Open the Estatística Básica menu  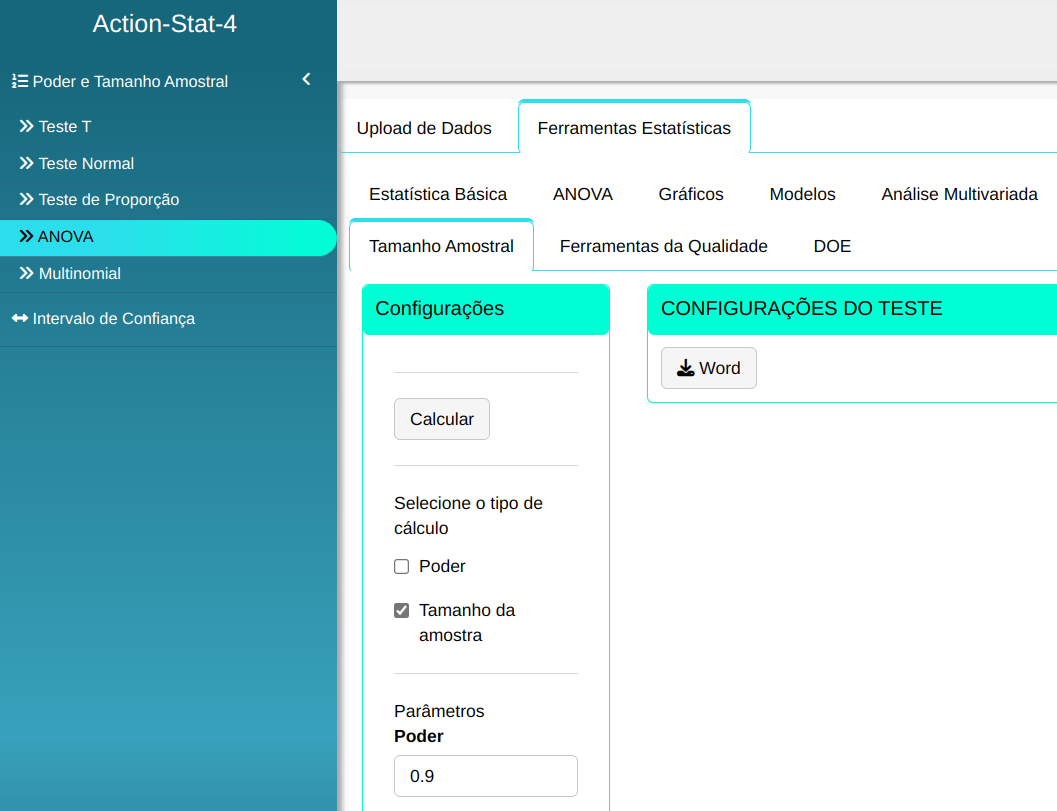(x=438, y=194)
